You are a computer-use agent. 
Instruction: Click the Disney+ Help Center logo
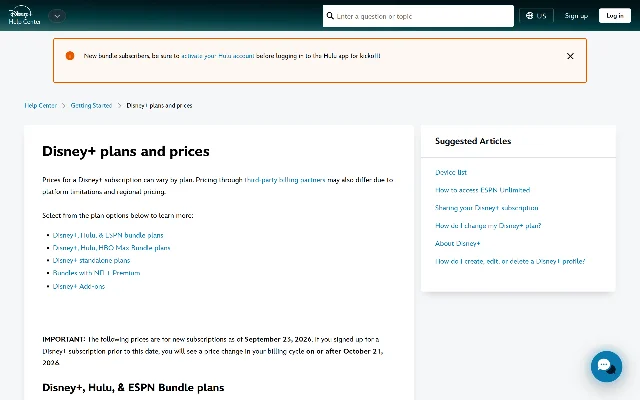[24, 16]
